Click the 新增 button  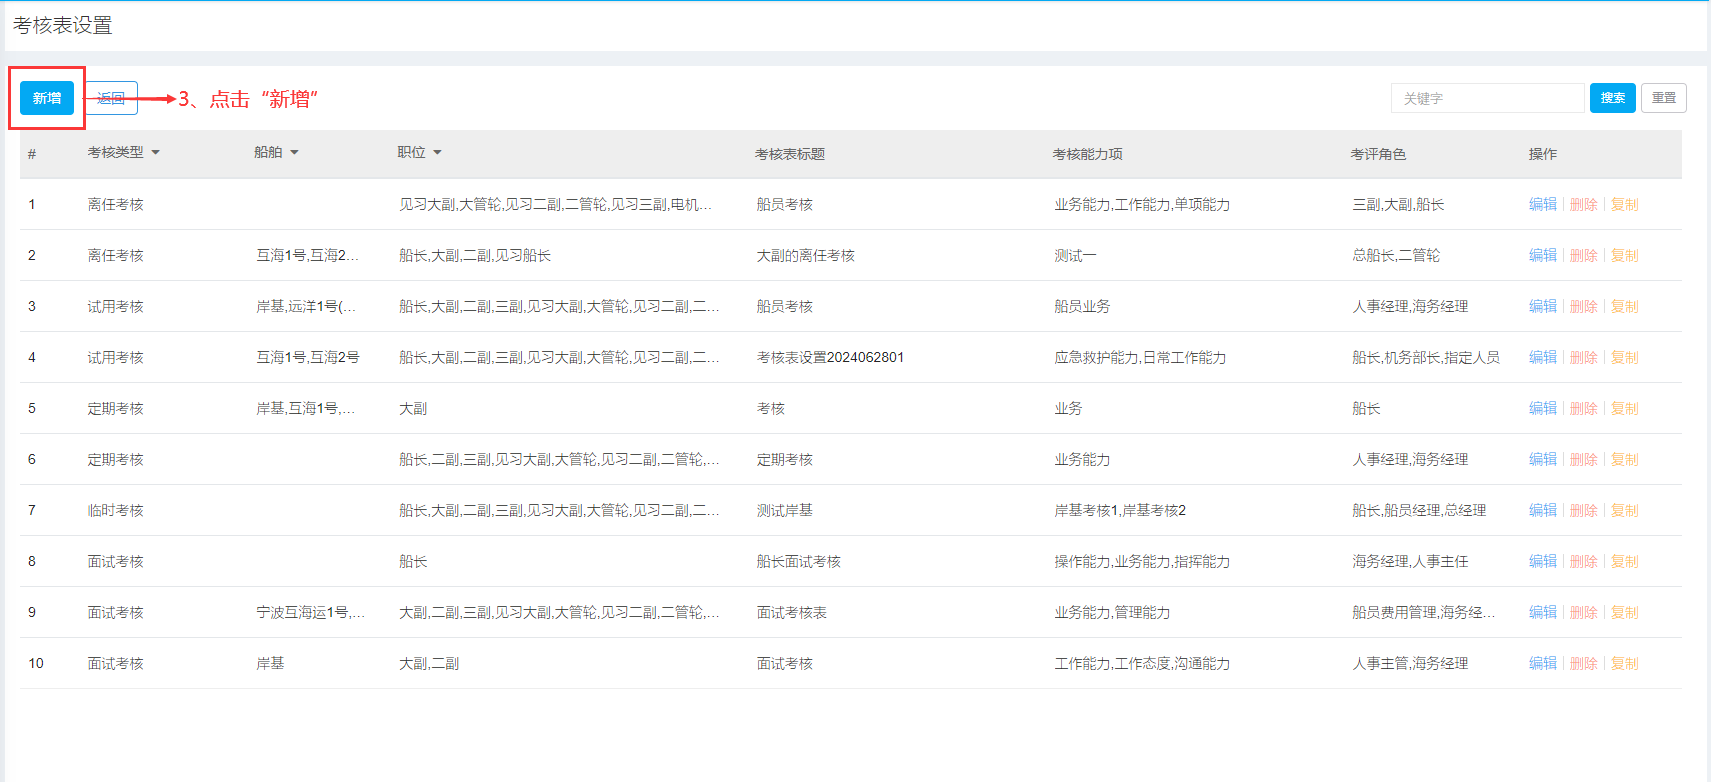point(47,98)
